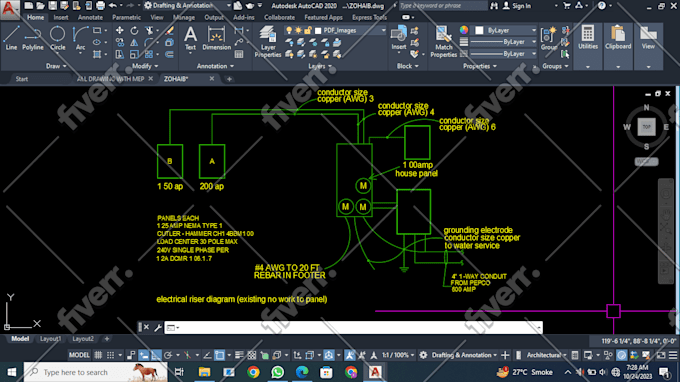Expand the Modify panel
The width and height of the screenshot is (680, 382).
pos(145,66)
